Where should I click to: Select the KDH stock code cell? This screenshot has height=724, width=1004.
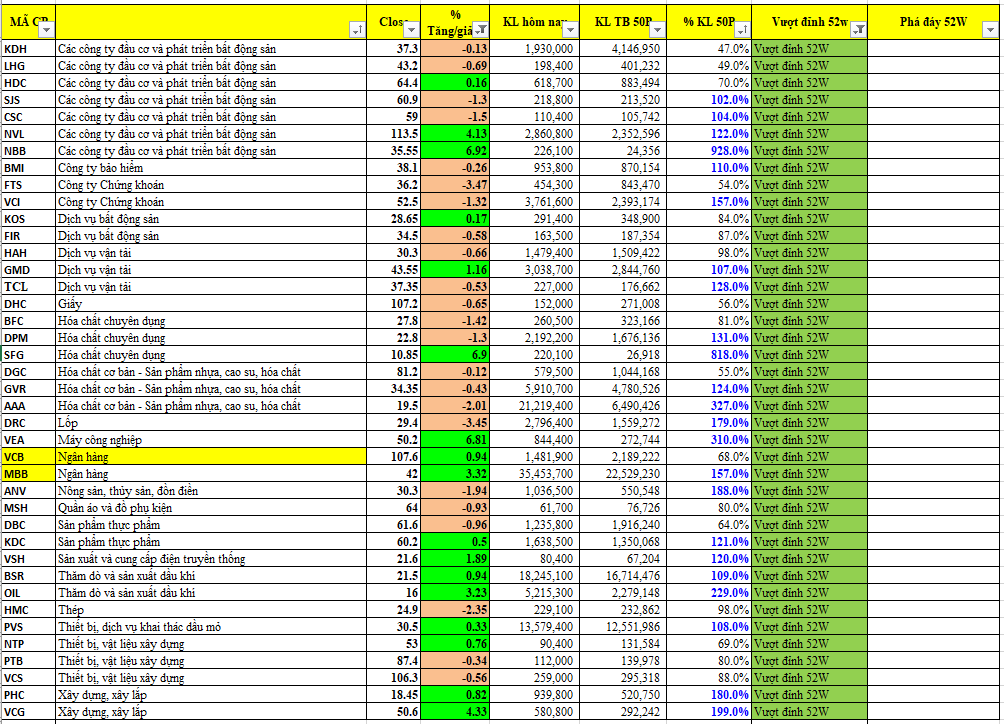pos(27,49)
